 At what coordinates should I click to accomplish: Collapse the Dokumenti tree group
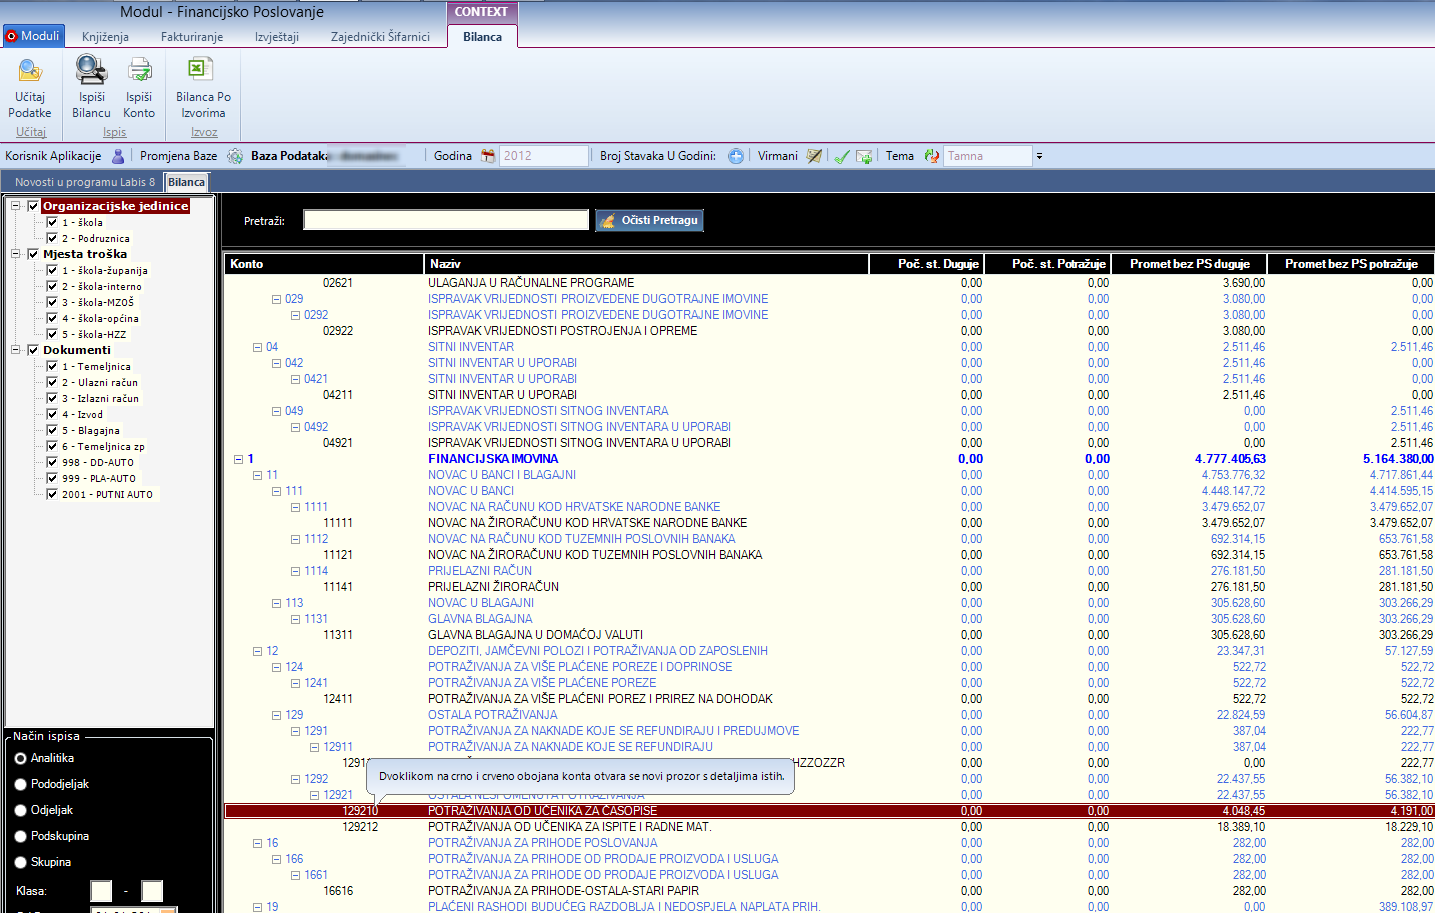[x=16, y=350]
